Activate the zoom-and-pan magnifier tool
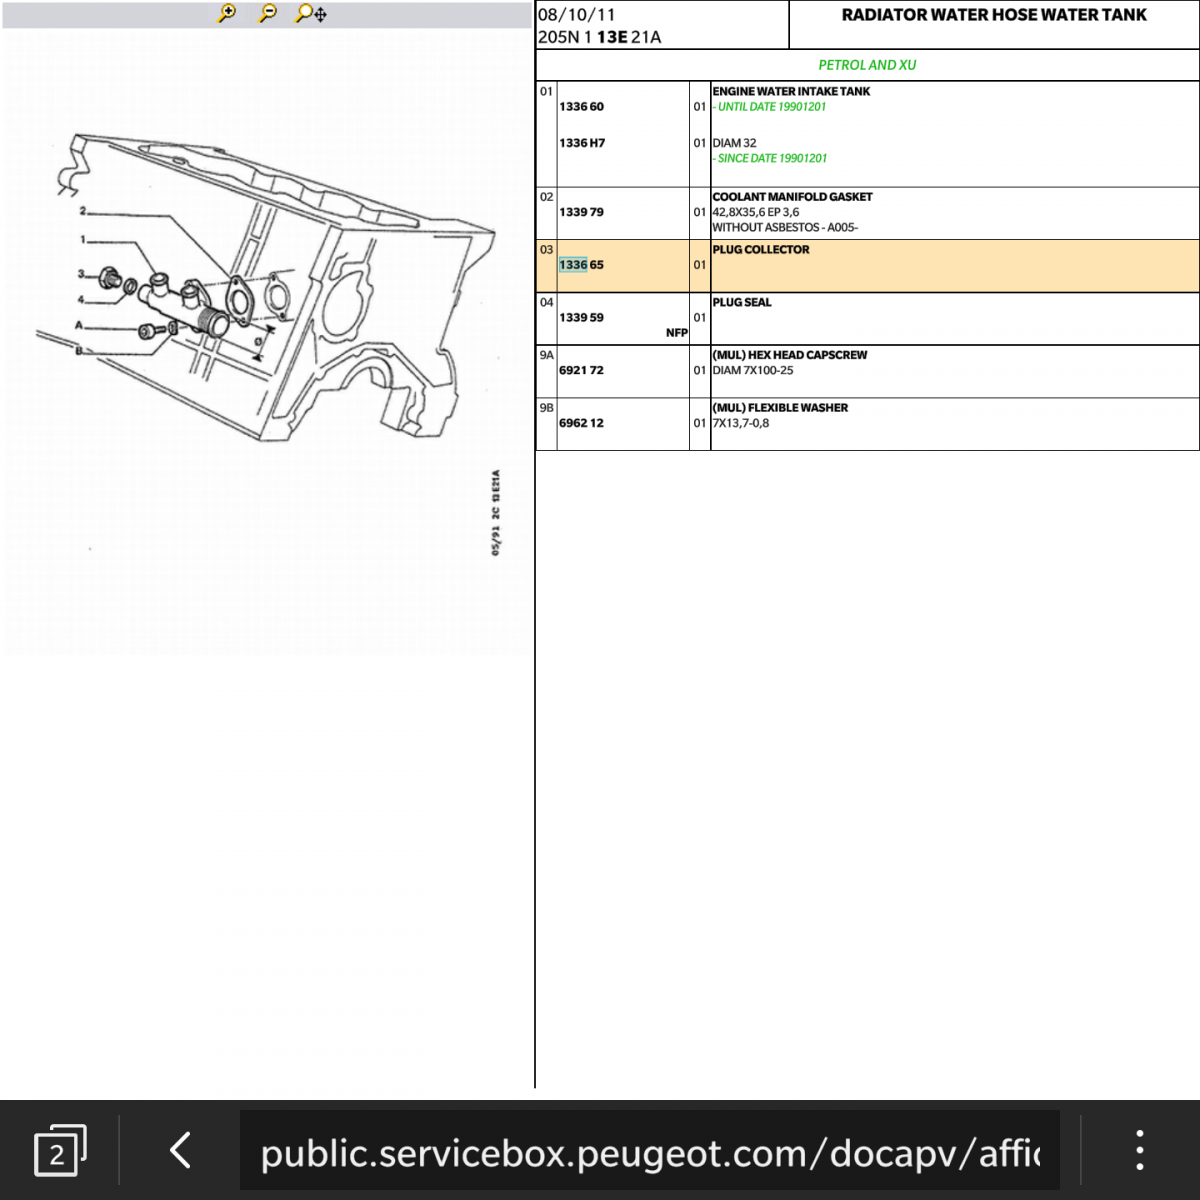 click(311, 14)
